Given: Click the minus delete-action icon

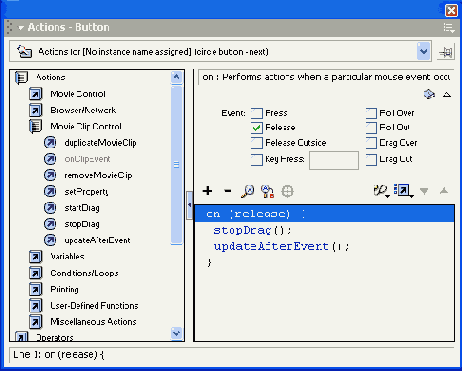Looking at the screenshot, I should point(228,191).
